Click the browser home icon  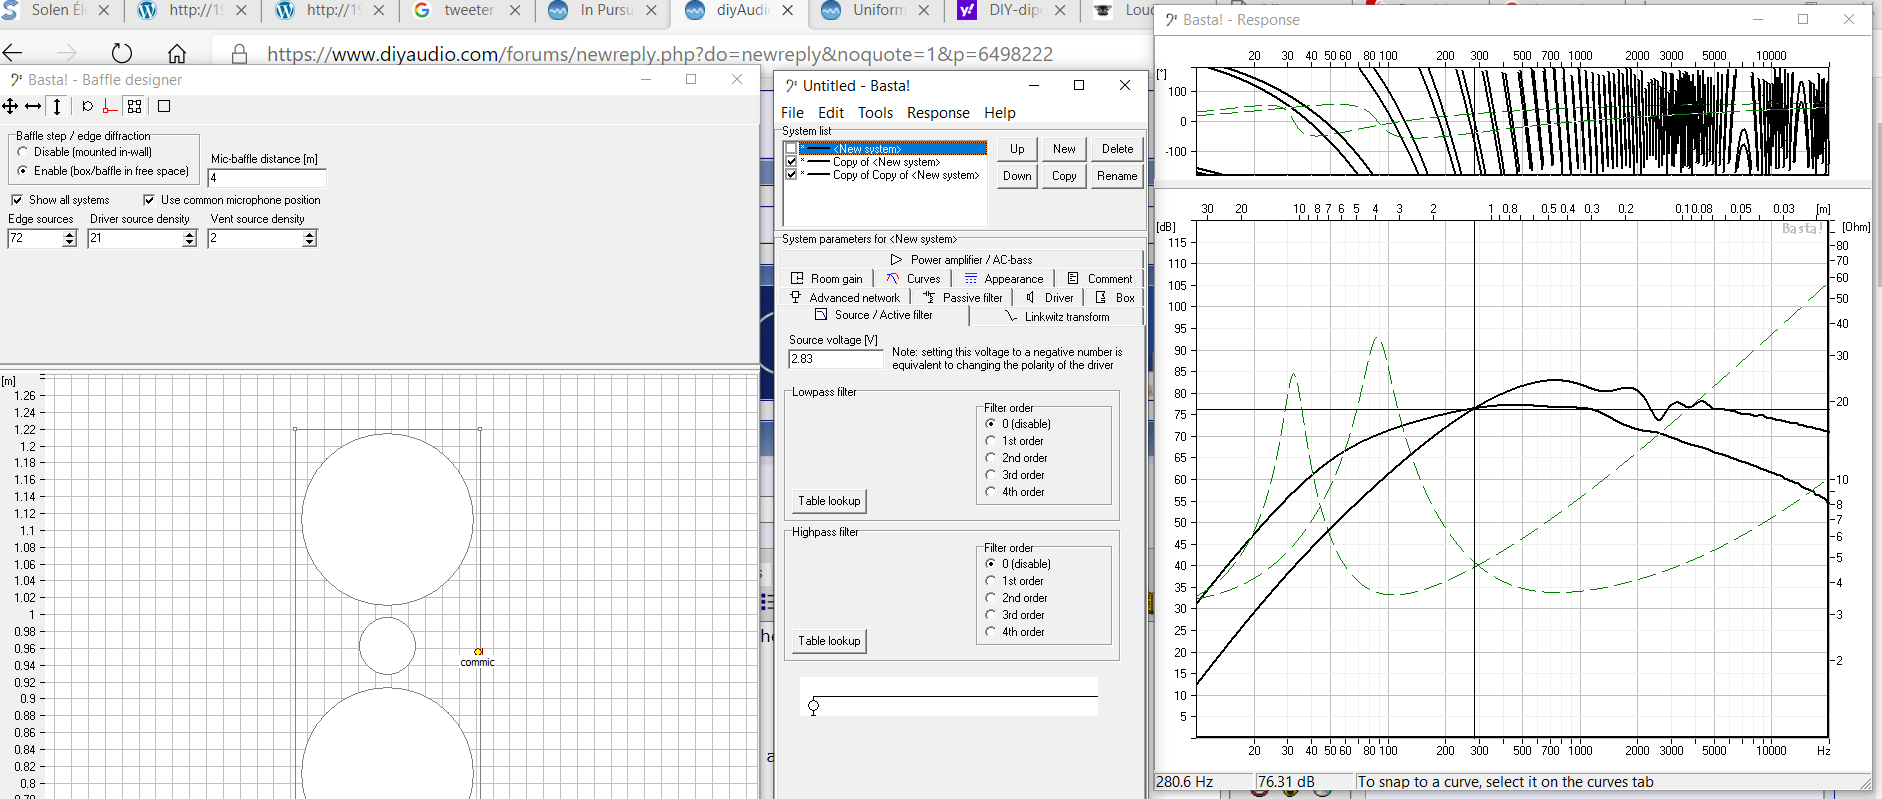177,53
